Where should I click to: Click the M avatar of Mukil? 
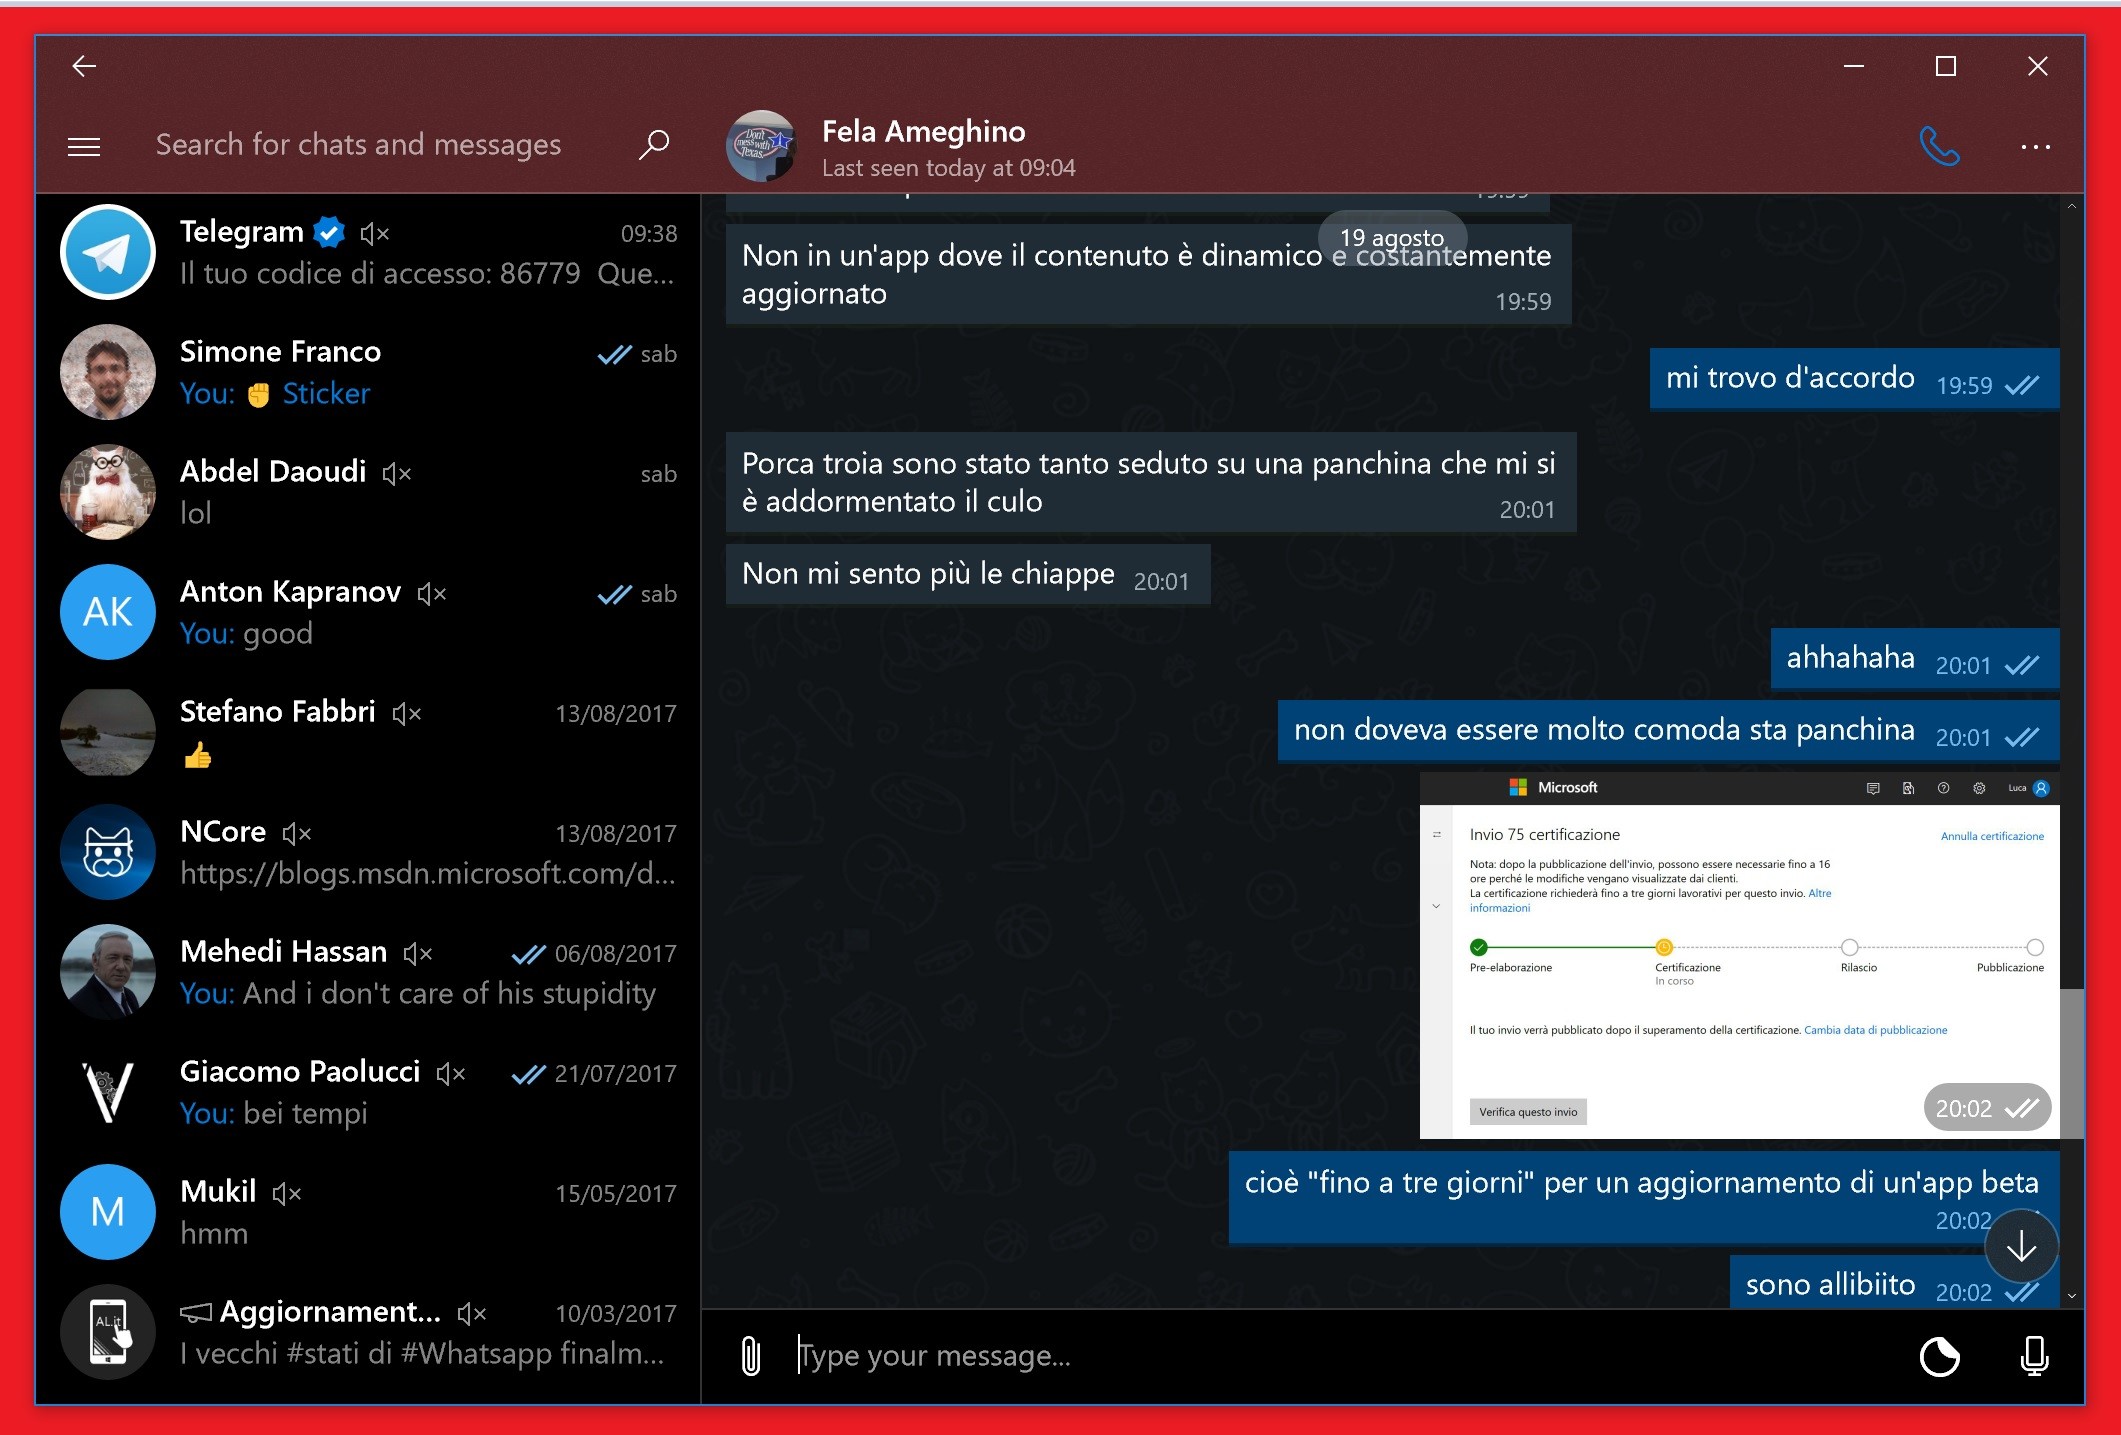(108, 1212)
